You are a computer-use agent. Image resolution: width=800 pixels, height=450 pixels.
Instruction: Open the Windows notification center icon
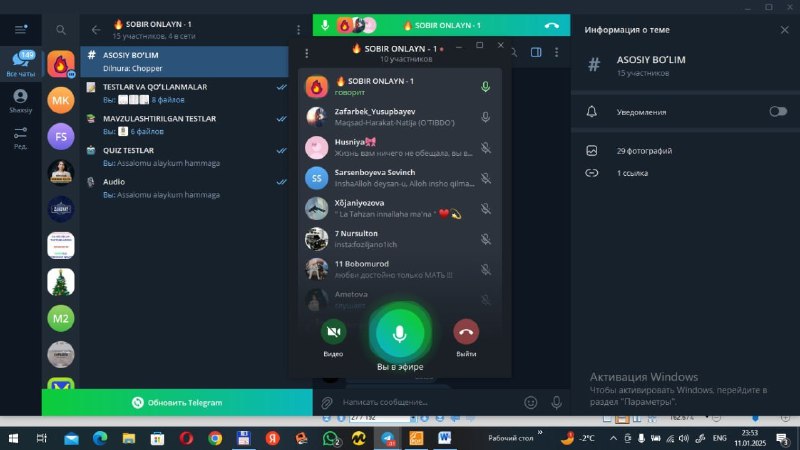coord(783,438)
